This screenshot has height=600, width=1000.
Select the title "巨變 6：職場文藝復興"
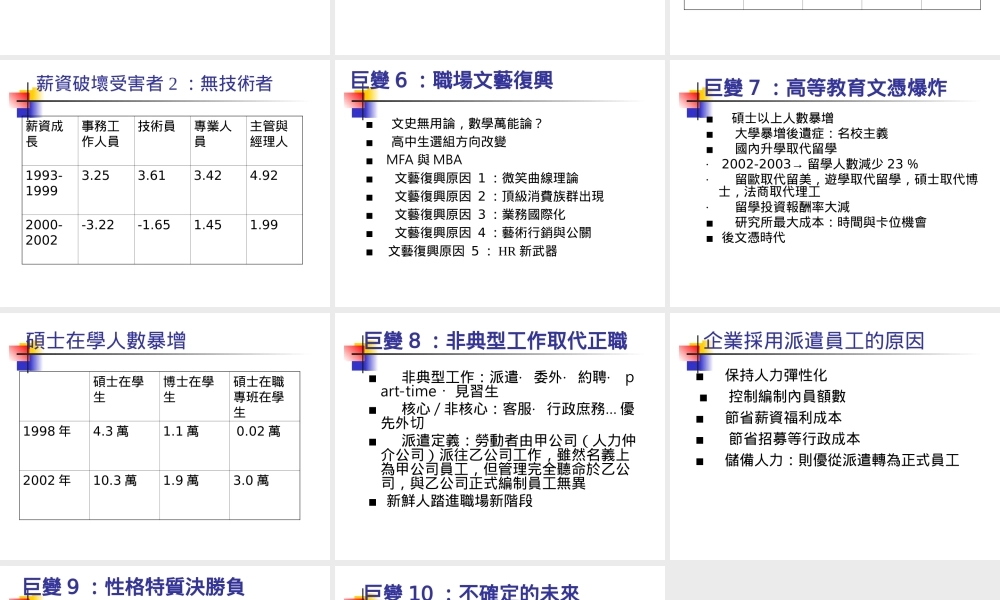(450, 81)
